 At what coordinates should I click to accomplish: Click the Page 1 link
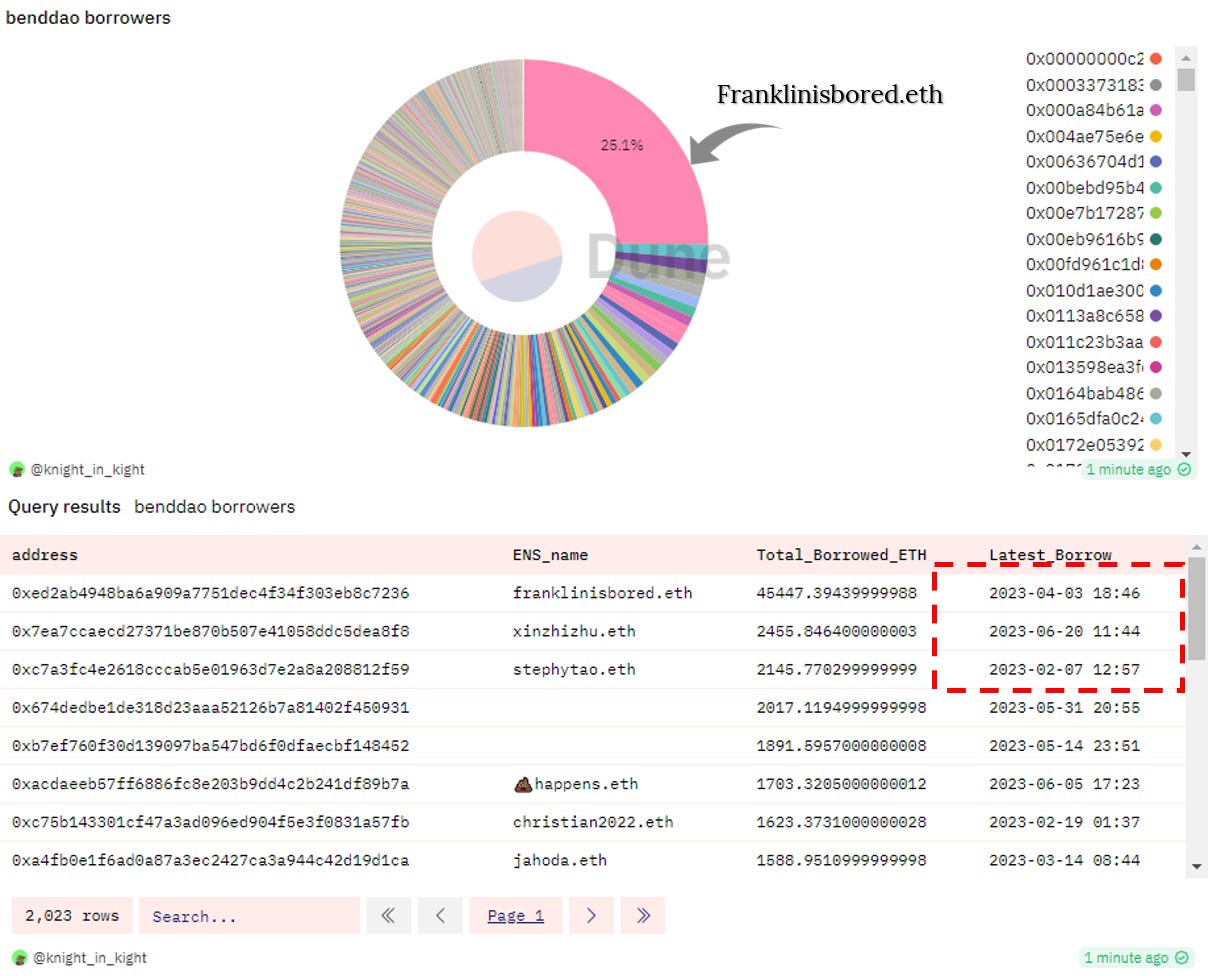(x=516, y=915)
